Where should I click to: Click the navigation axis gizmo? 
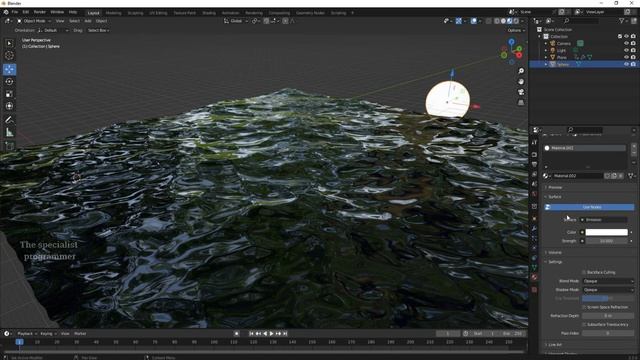pyautogui.click(x=511, y=51)
